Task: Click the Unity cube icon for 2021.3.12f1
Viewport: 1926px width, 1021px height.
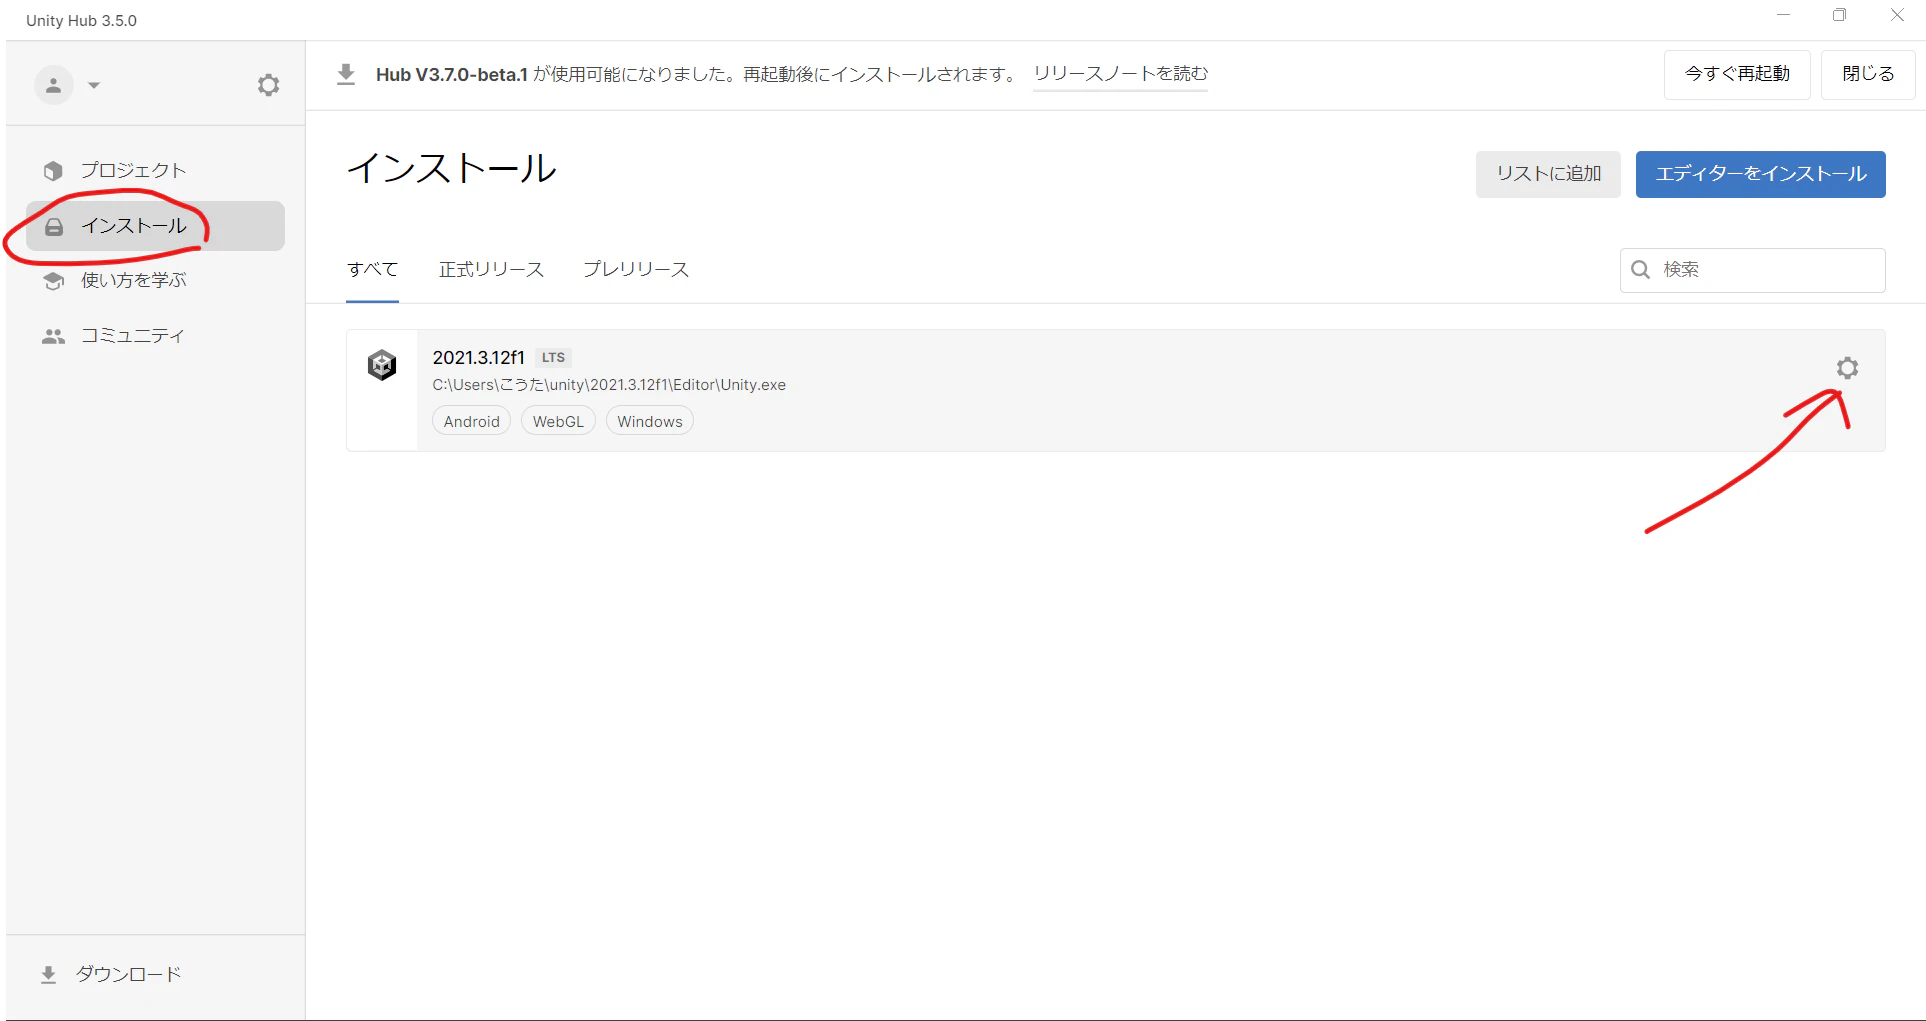Action: 382,365
